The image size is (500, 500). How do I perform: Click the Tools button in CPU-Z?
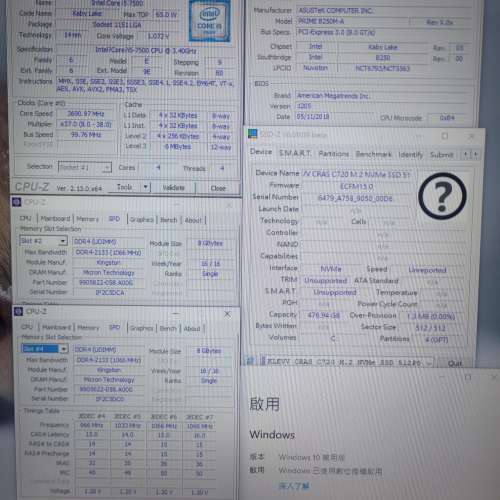(x=125, y=187)
